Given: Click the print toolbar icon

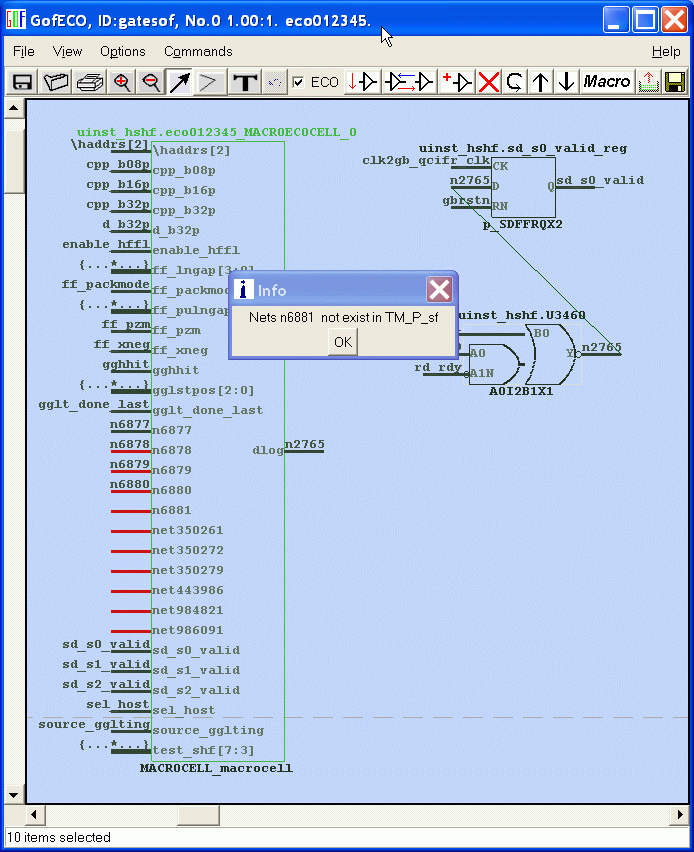Looking at the screenshot, I should click(x=90, y=82).
